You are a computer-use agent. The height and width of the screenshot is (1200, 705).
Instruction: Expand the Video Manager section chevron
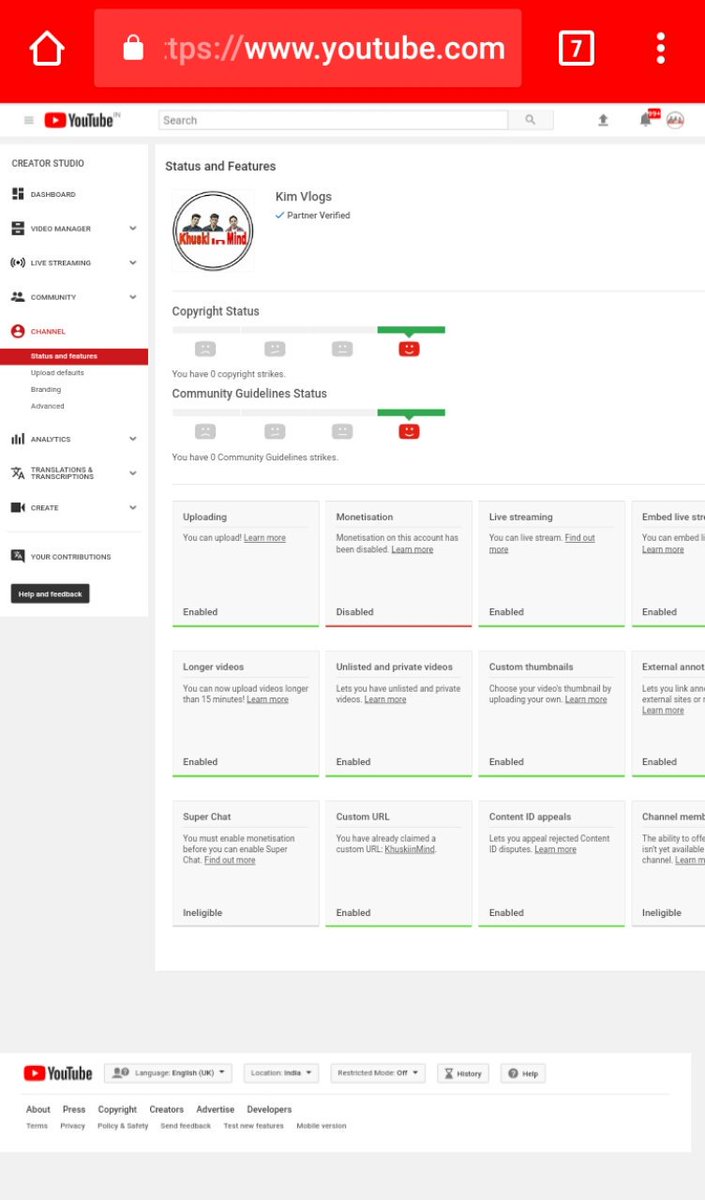(133, 228)
